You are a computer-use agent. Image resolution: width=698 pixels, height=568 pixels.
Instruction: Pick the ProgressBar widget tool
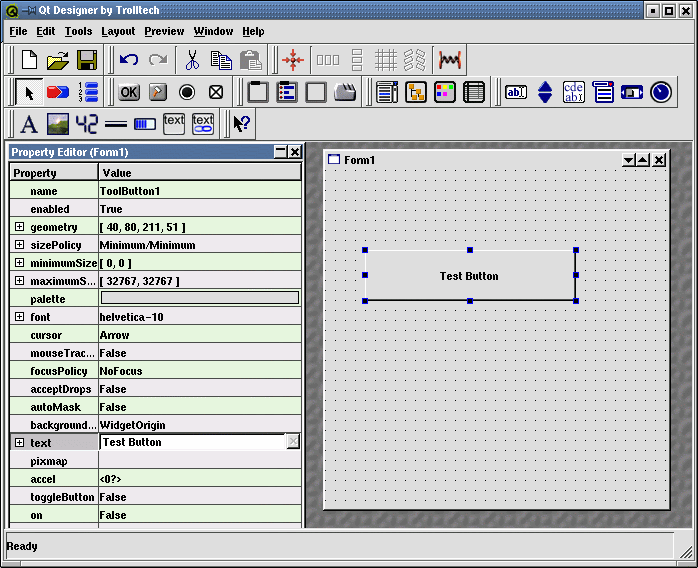click(145, 124)
